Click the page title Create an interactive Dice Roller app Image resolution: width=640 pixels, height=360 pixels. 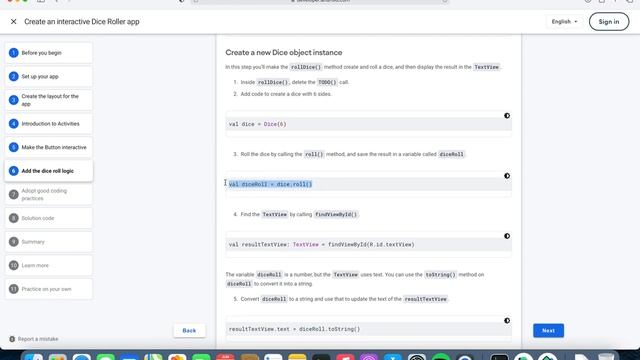[x=82, y=22]
